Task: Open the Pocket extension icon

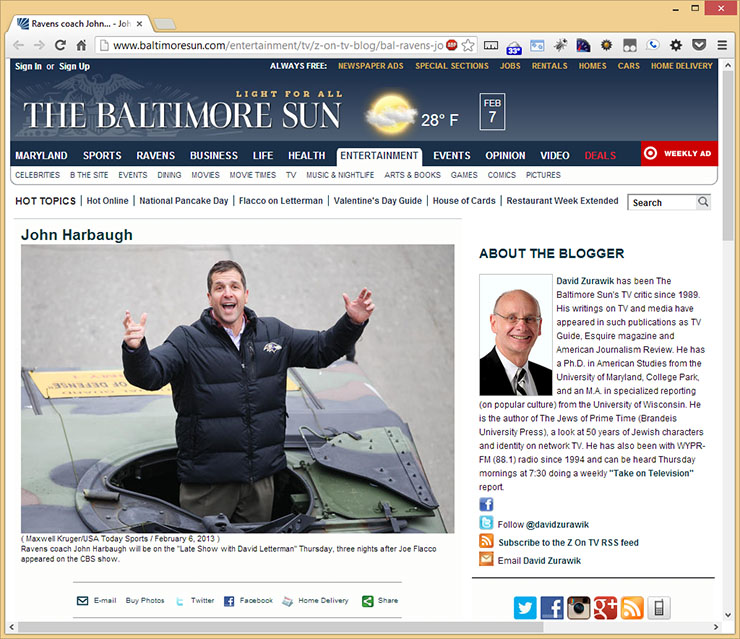Action: 699,45
